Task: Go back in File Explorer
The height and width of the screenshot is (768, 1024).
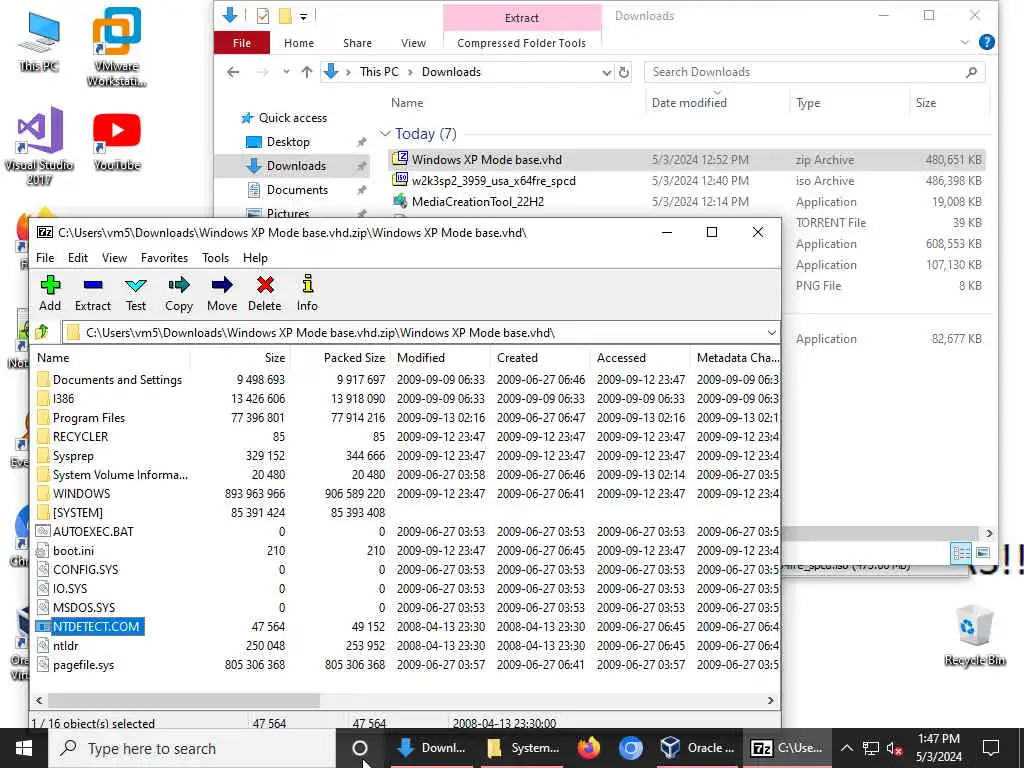Action: 233,72
